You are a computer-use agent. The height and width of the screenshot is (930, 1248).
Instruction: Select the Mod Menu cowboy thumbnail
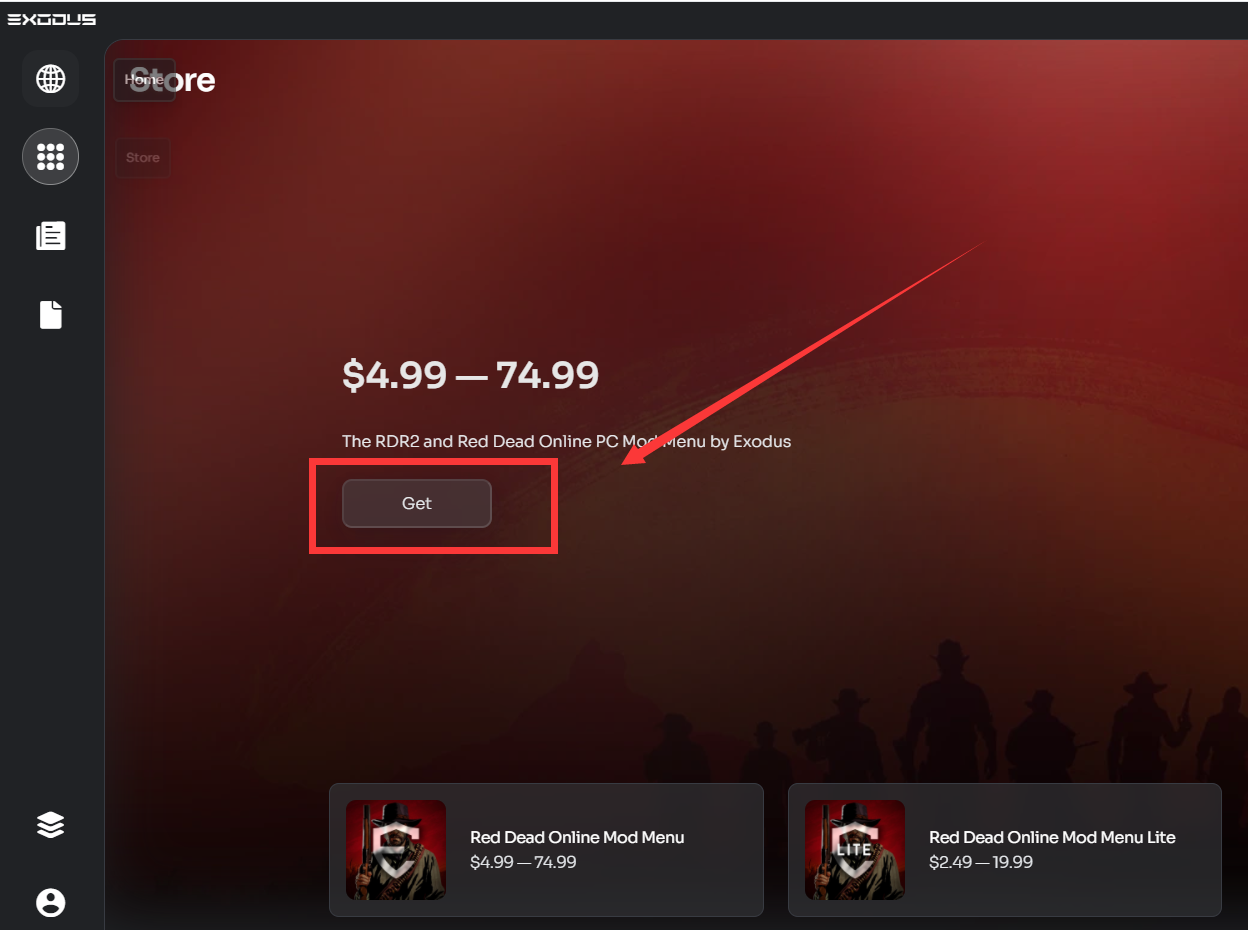click(x=396, y=850)
